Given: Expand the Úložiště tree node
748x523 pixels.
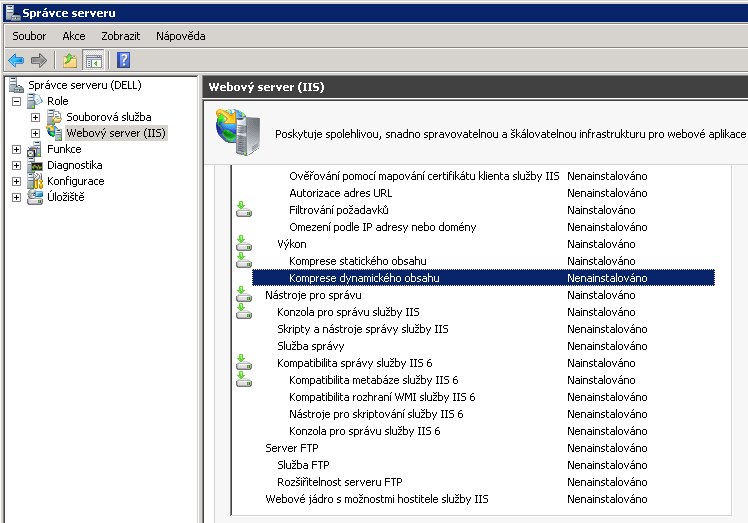Looking at the screenshot, I should 17,197.
